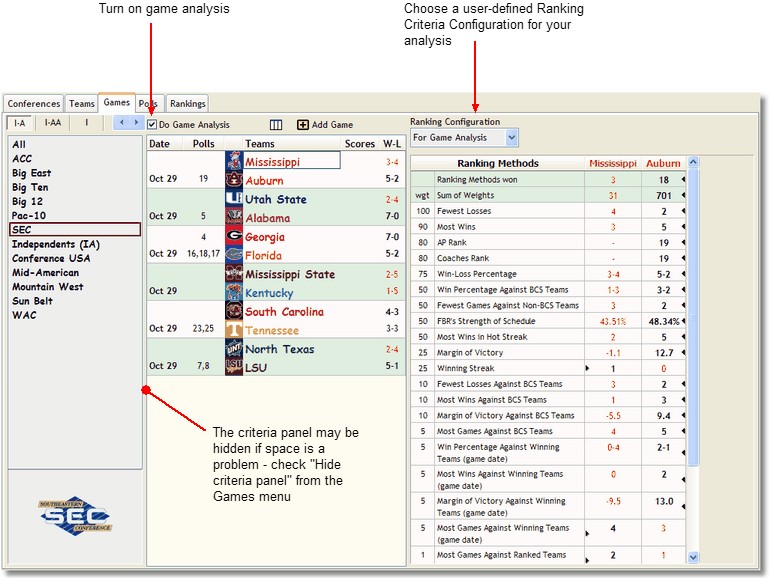Switch to the Teams tab
This screenshot has width=771, height=581.
point(82,104)
